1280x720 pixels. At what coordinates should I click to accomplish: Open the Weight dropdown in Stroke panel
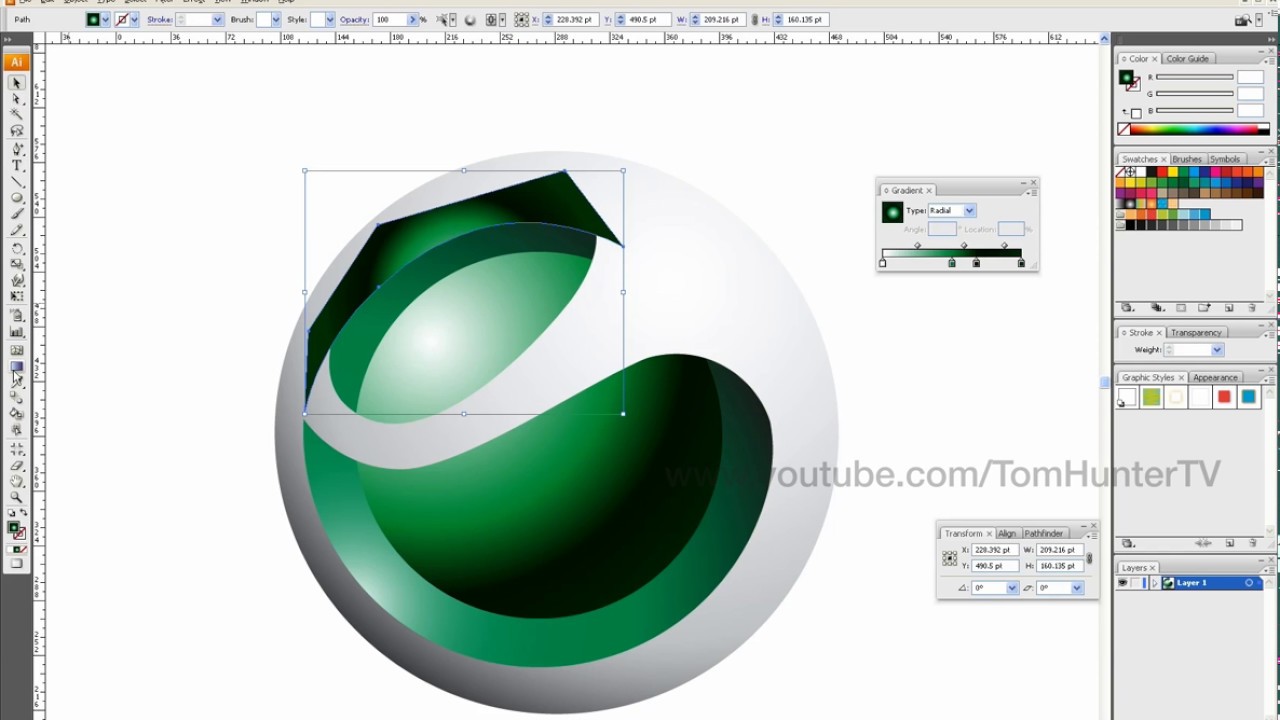click(1217, 350)
